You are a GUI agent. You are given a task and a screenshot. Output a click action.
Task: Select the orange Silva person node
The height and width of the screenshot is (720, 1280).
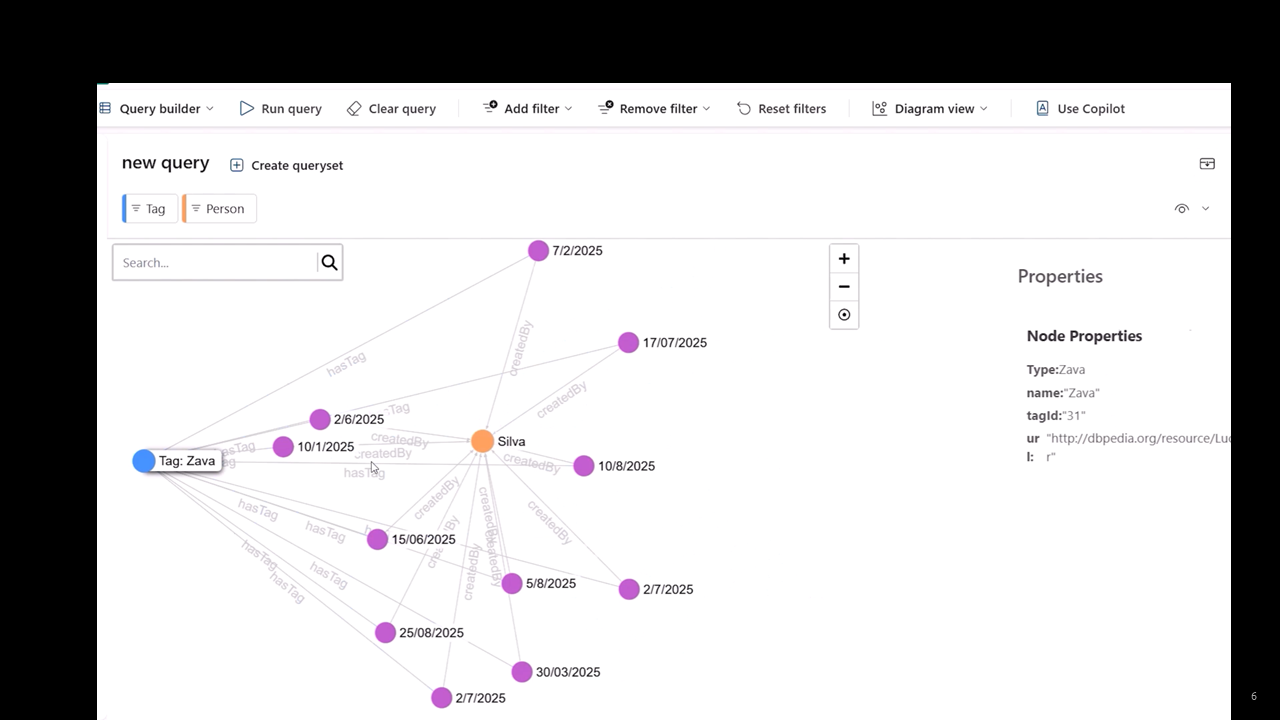coord(482,441)
